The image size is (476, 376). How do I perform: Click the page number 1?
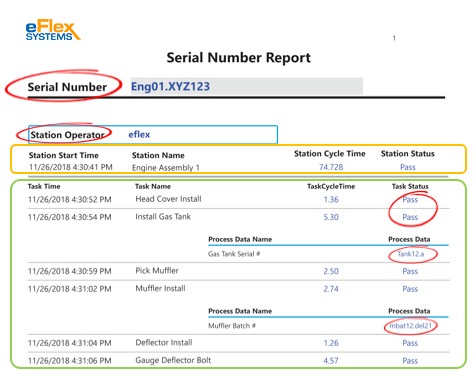tap(394, 38)
